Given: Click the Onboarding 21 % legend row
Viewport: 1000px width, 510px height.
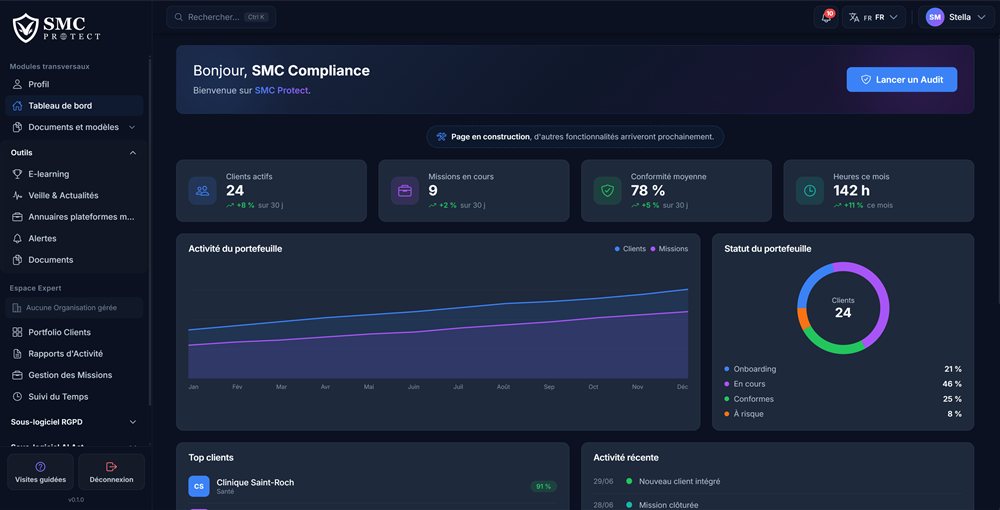Looking at the screenshot, I should (842, 369).
